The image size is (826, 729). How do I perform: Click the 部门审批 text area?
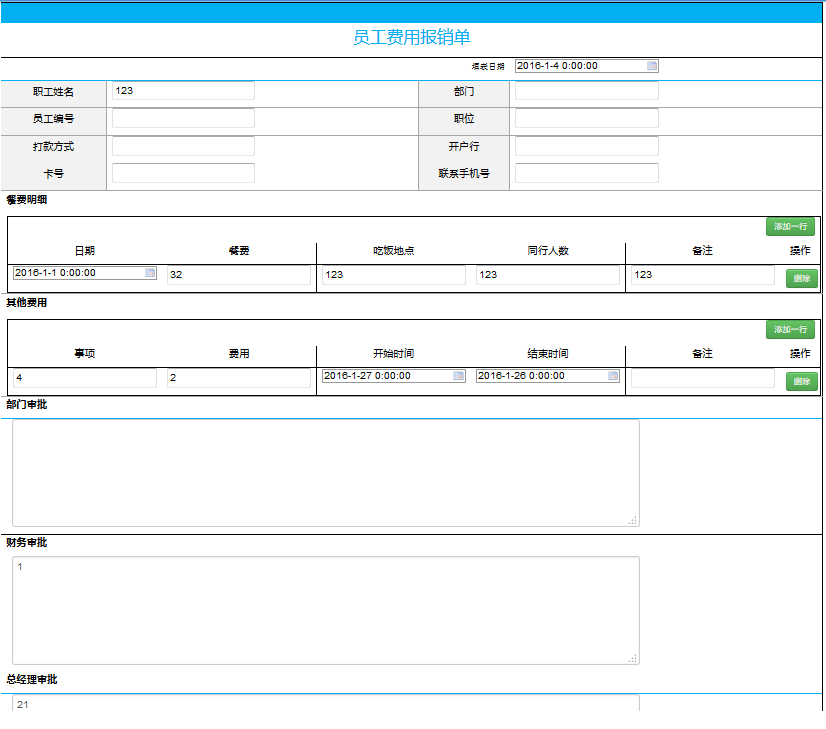325,472
